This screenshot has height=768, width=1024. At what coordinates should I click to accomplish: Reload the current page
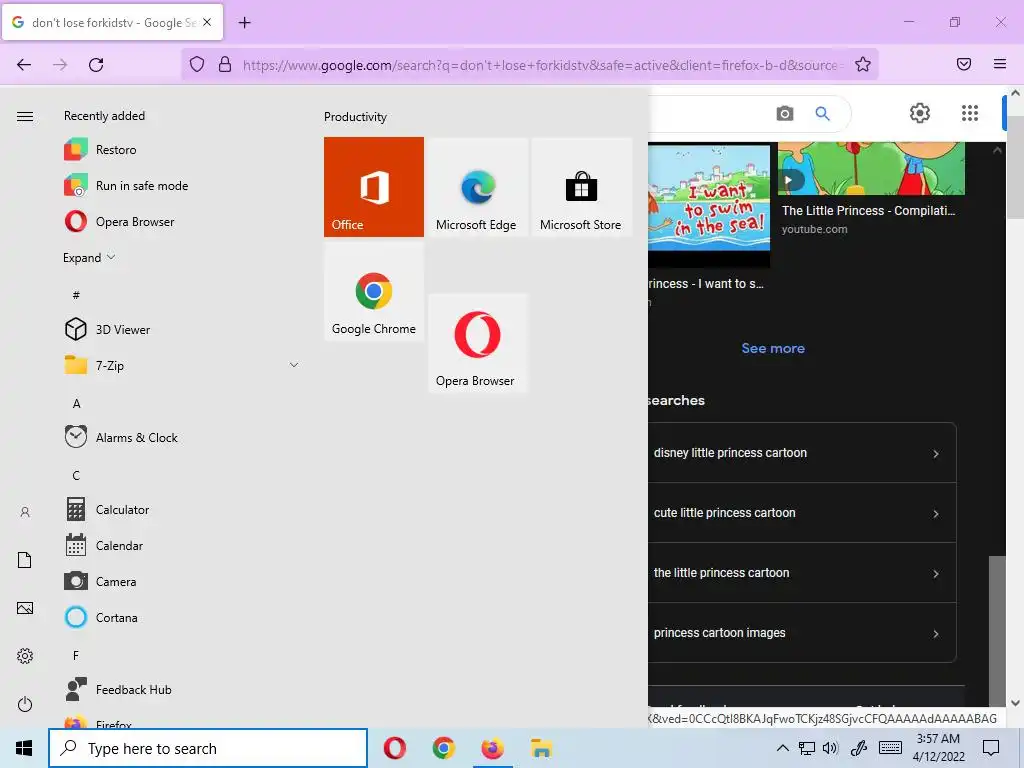96,65
